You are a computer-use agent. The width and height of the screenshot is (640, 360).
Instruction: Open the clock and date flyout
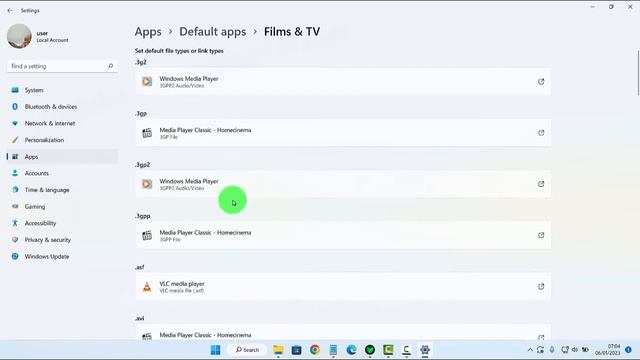click(607, 350)
